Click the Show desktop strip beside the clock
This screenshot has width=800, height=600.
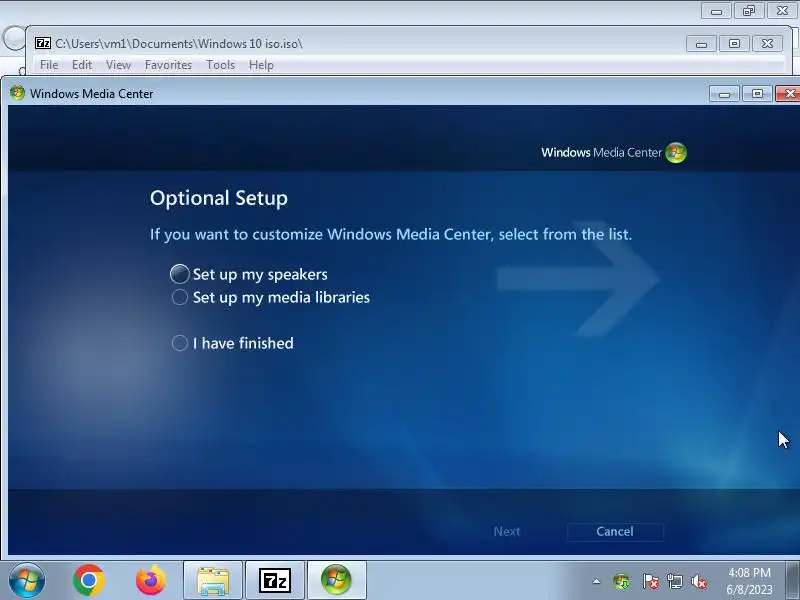(792, 581)
